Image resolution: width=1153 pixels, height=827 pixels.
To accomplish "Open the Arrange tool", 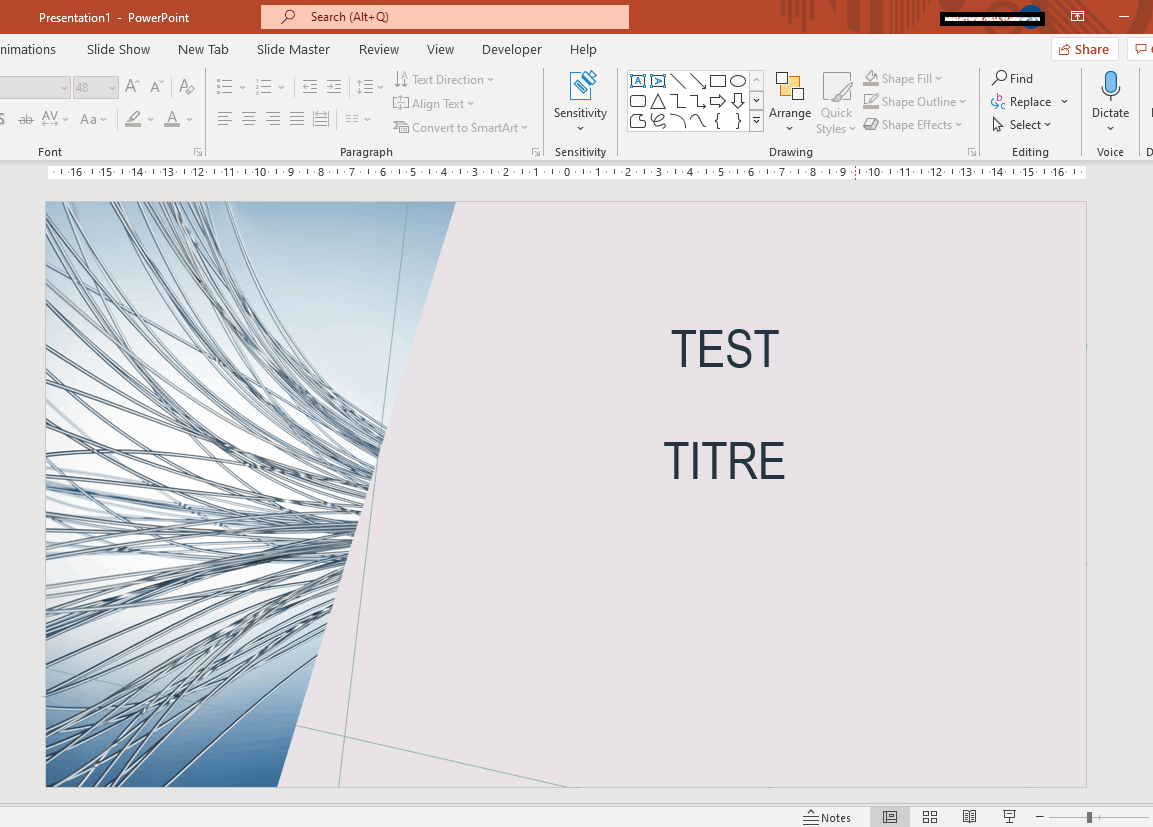I will pos(789,103).
